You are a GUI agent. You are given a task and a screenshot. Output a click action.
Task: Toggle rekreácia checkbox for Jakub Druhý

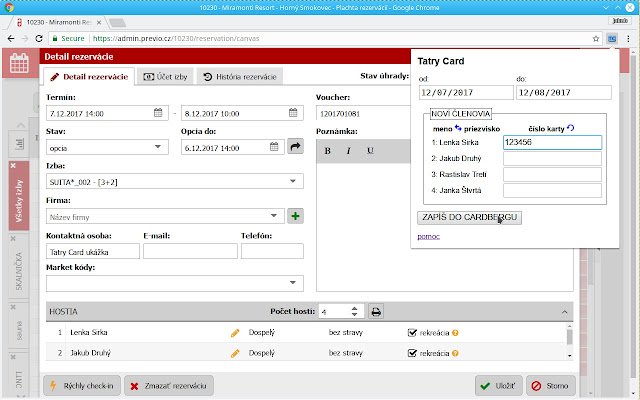412,353
